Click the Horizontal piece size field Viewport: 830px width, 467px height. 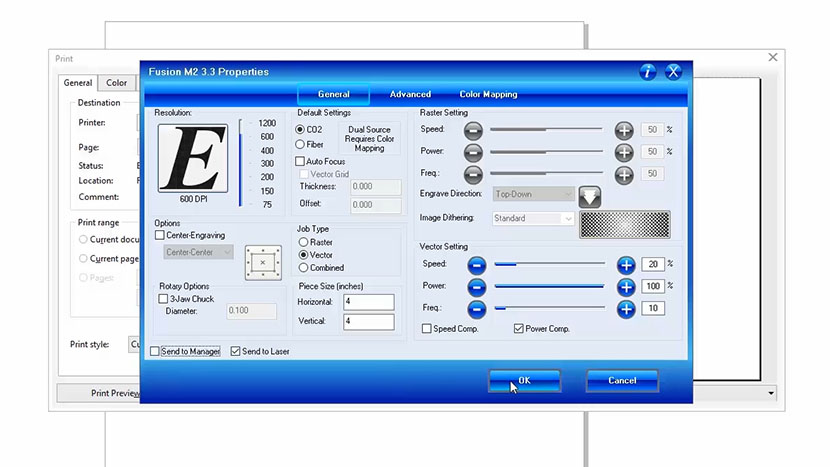[368, 302]
